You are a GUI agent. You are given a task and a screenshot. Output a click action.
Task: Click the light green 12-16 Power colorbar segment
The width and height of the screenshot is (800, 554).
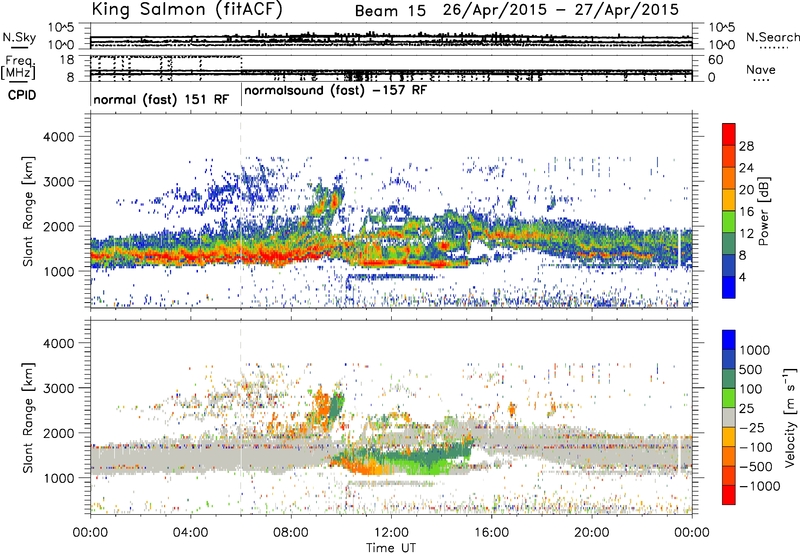coord(729,221)
